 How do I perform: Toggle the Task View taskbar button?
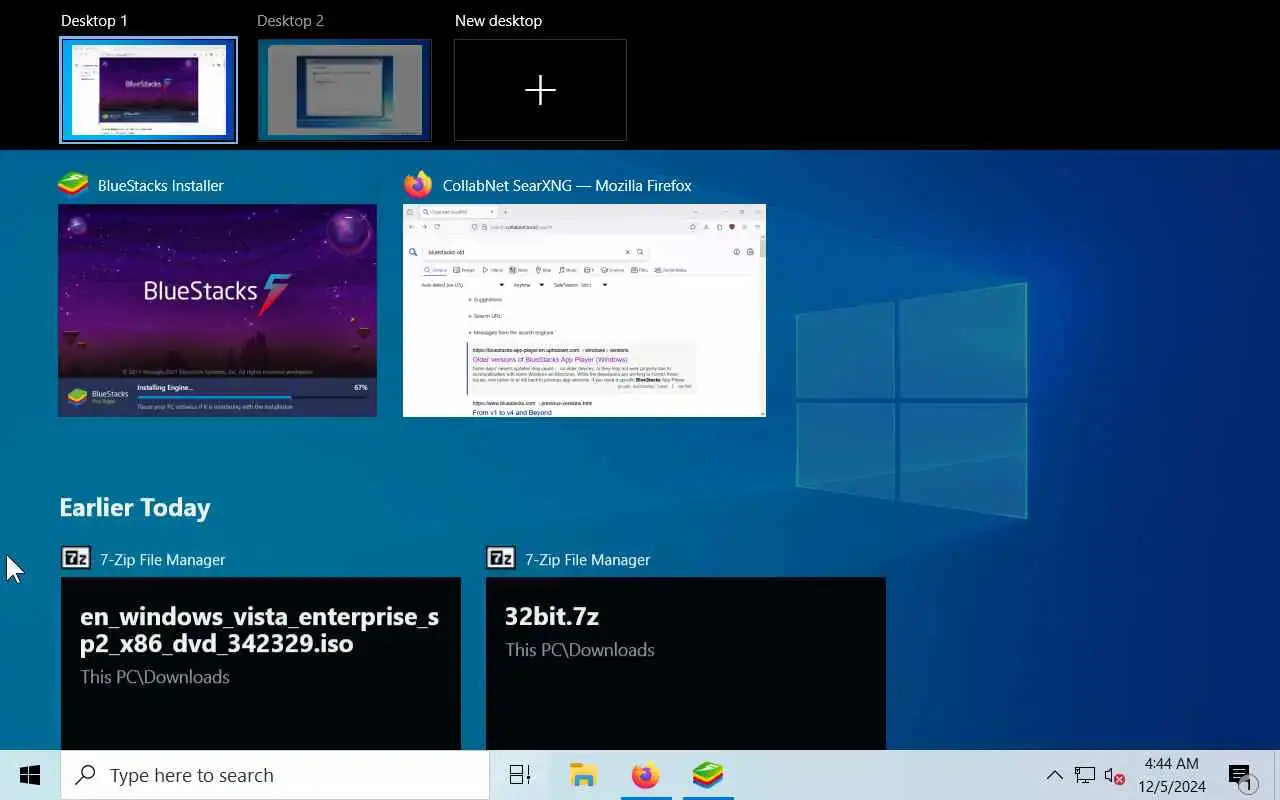coord(520,775)
